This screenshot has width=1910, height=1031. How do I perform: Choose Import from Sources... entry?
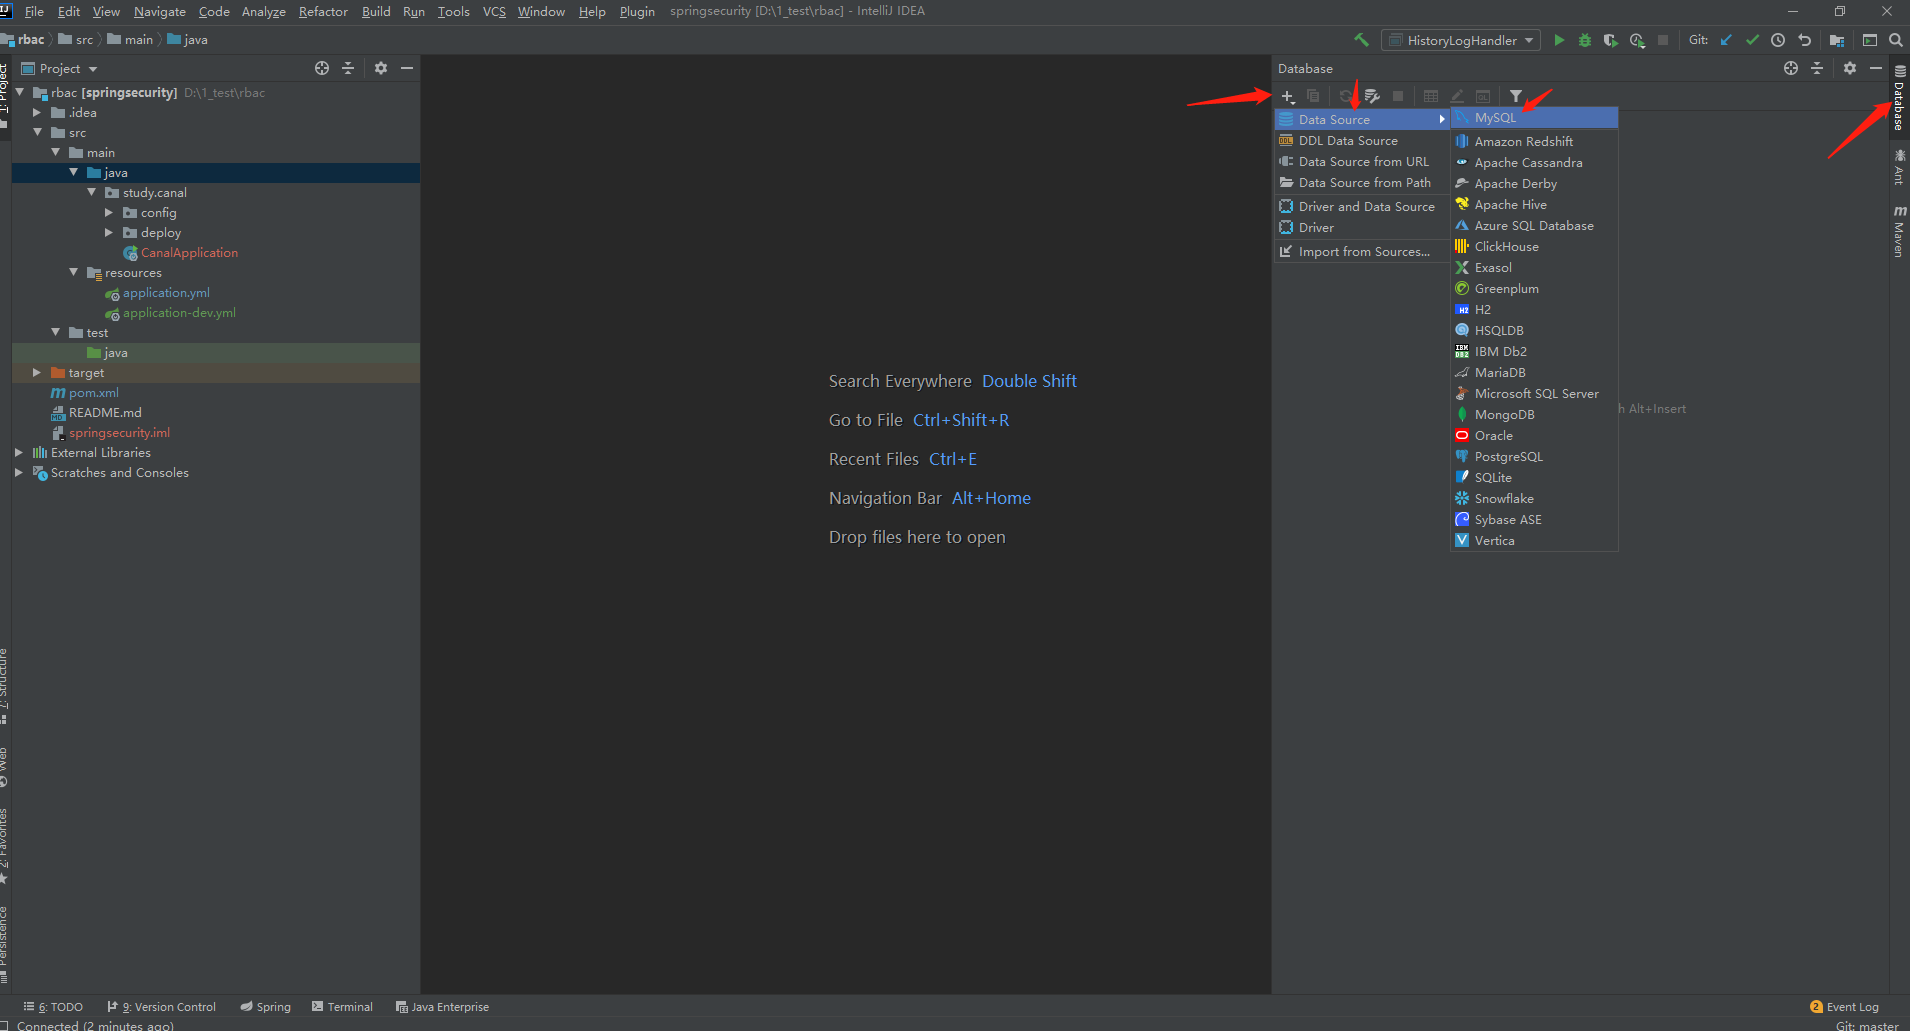tap(1362, 252)
